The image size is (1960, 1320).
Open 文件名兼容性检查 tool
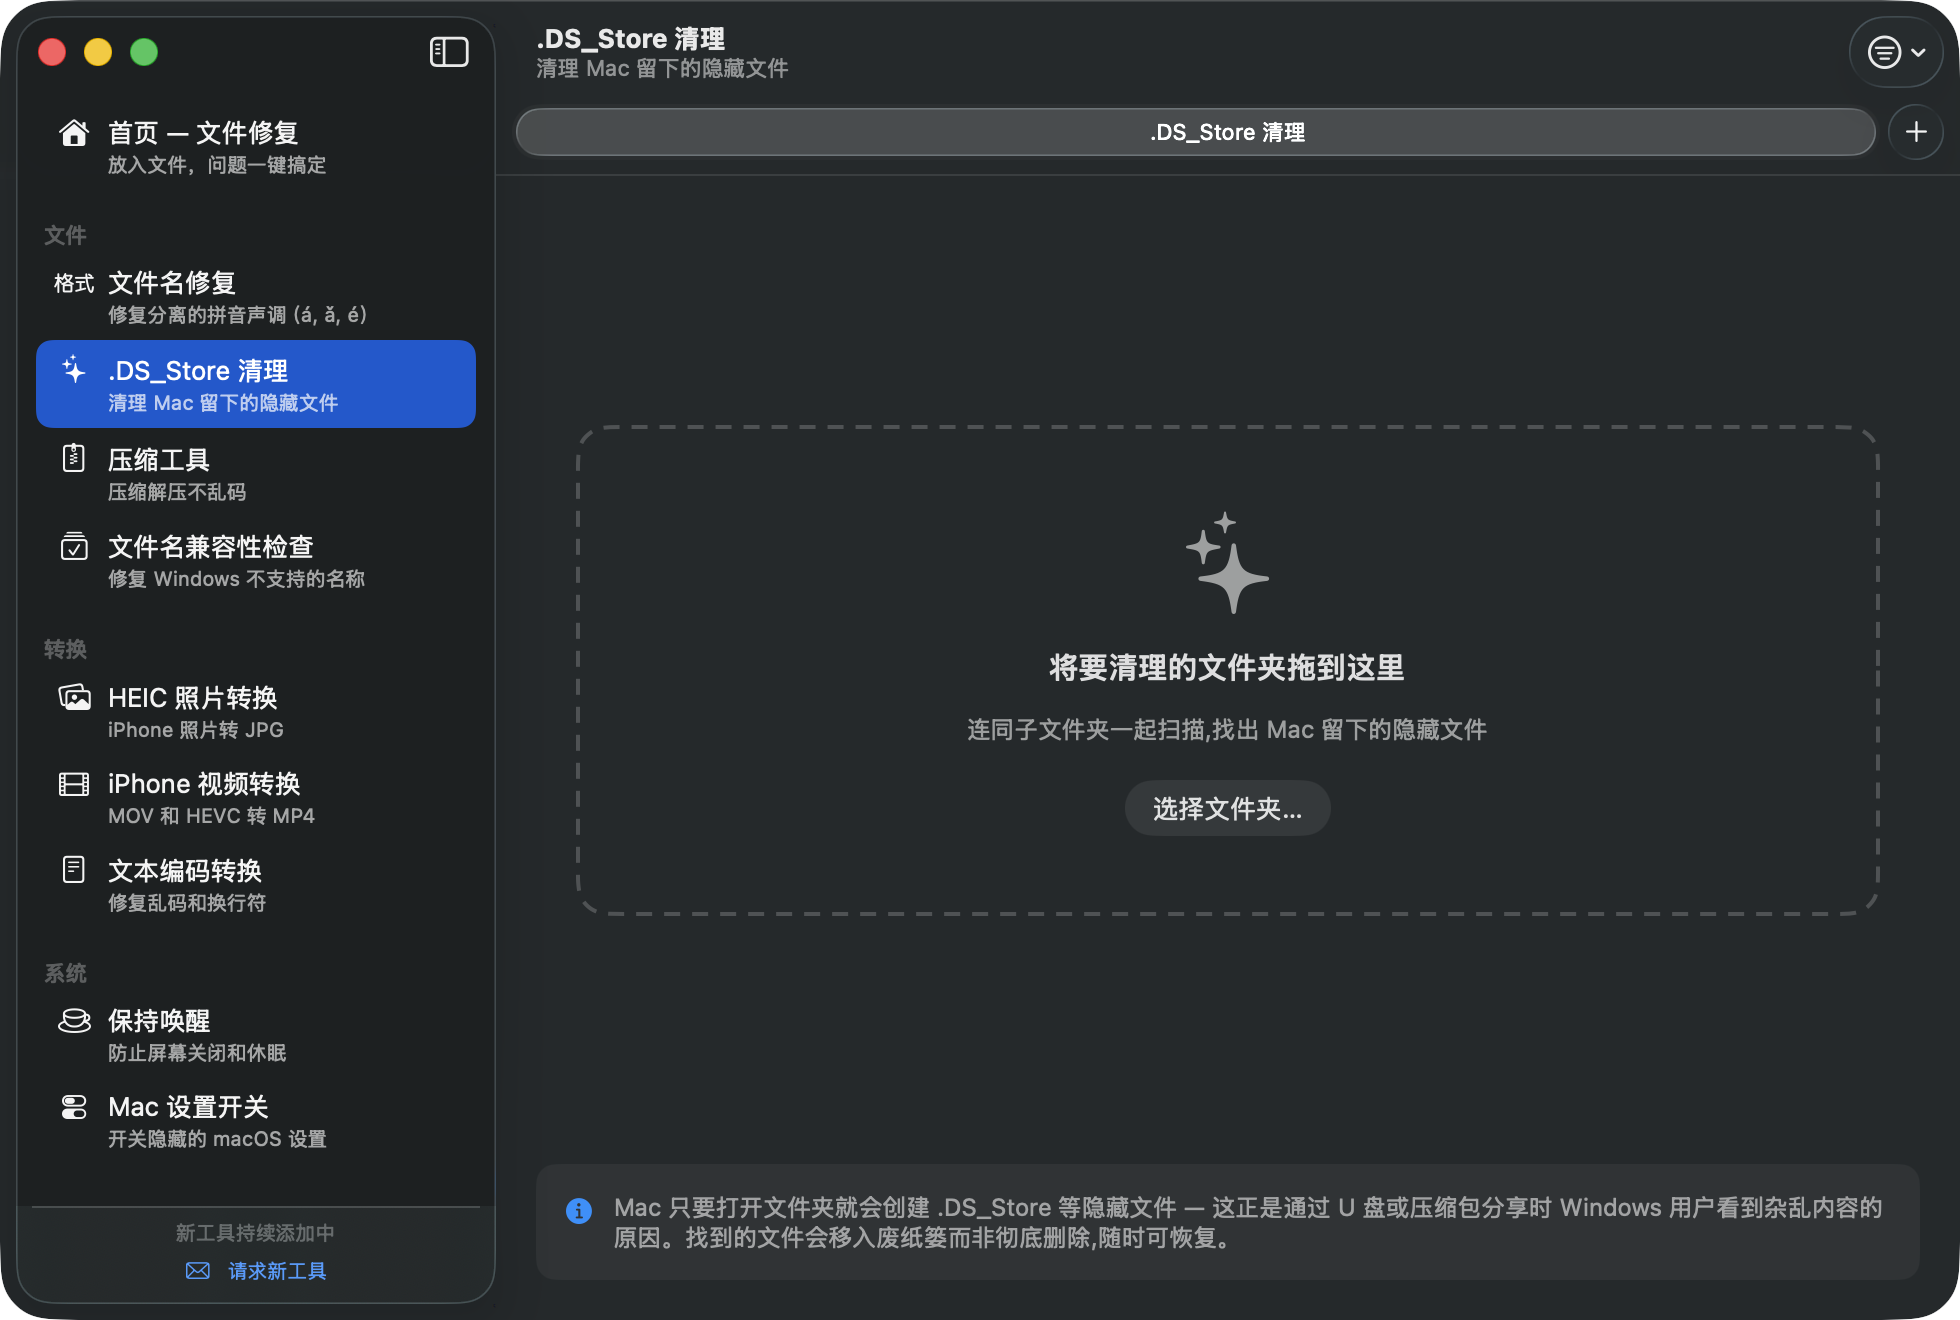pyautogui.click(x=256, y=561)
